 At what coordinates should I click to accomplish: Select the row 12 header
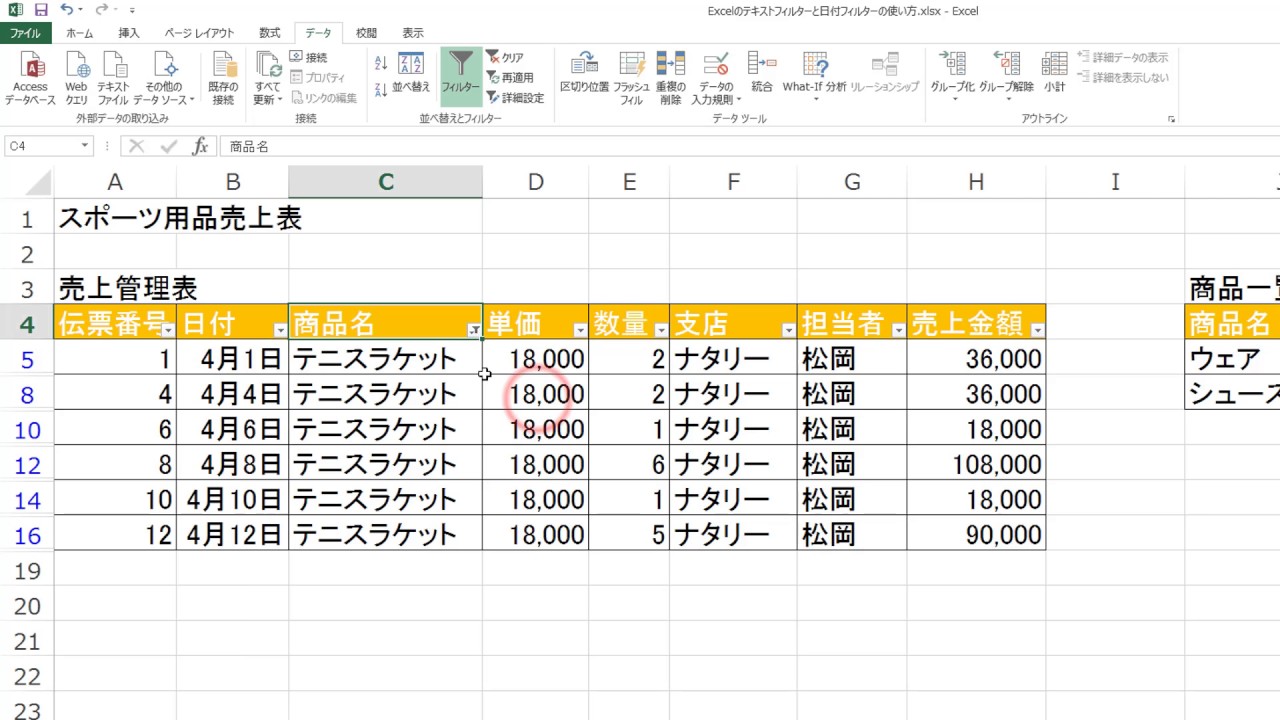point(27,464)
